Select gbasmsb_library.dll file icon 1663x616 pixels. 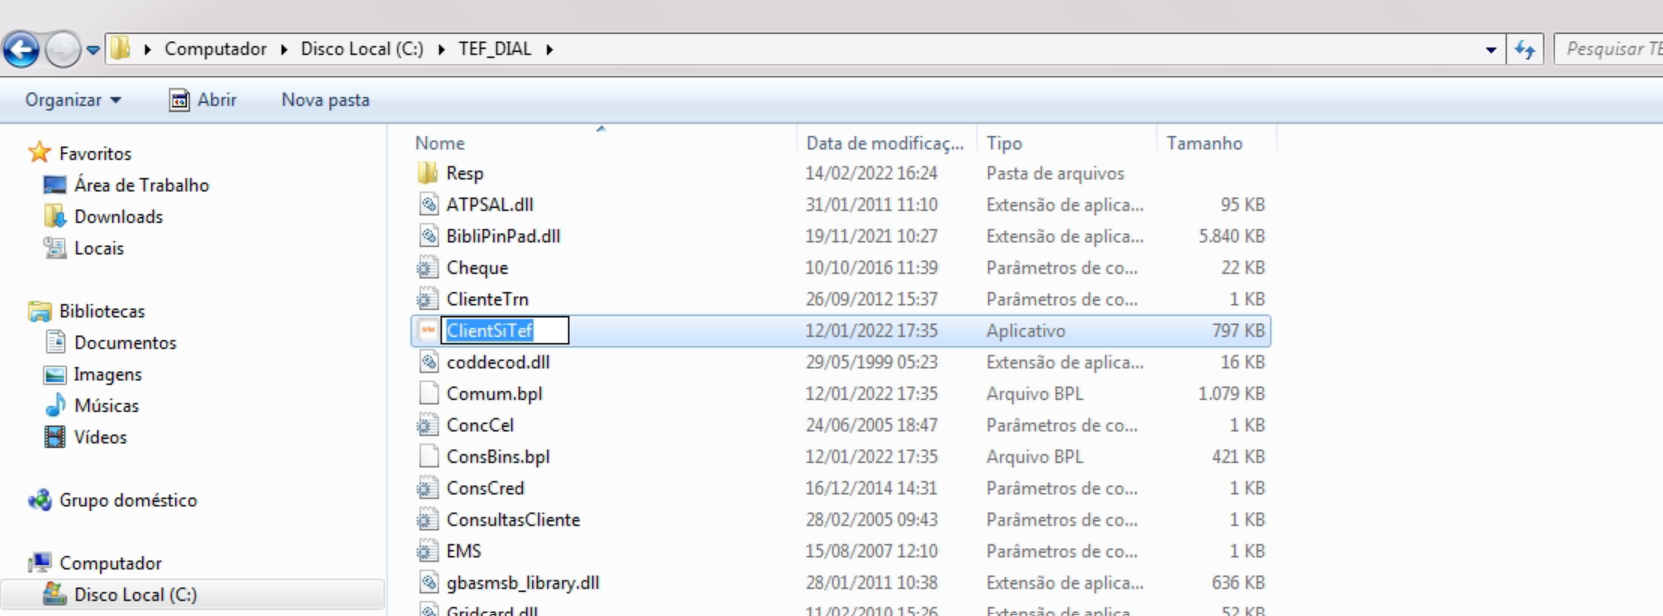(428, 583)
